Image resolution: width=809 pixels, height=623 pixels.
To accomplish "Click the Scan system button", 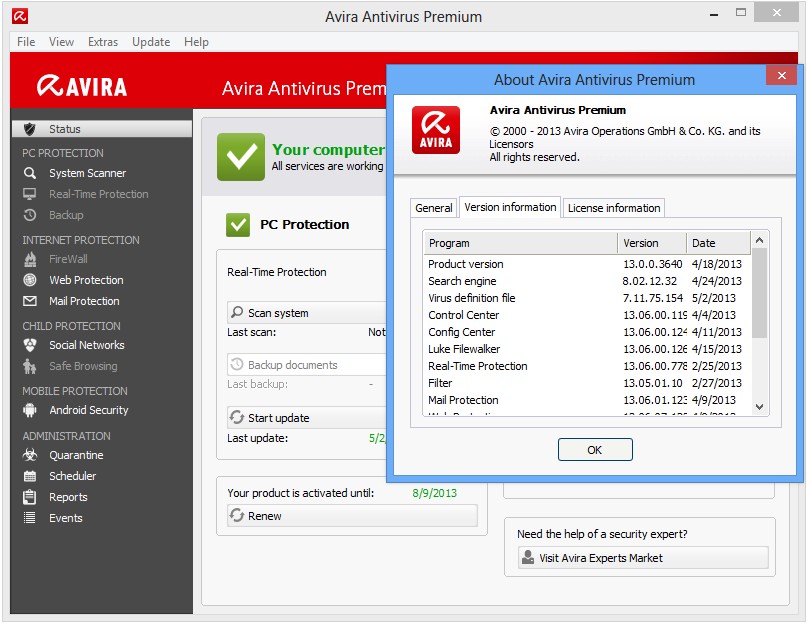I will 306,313.
